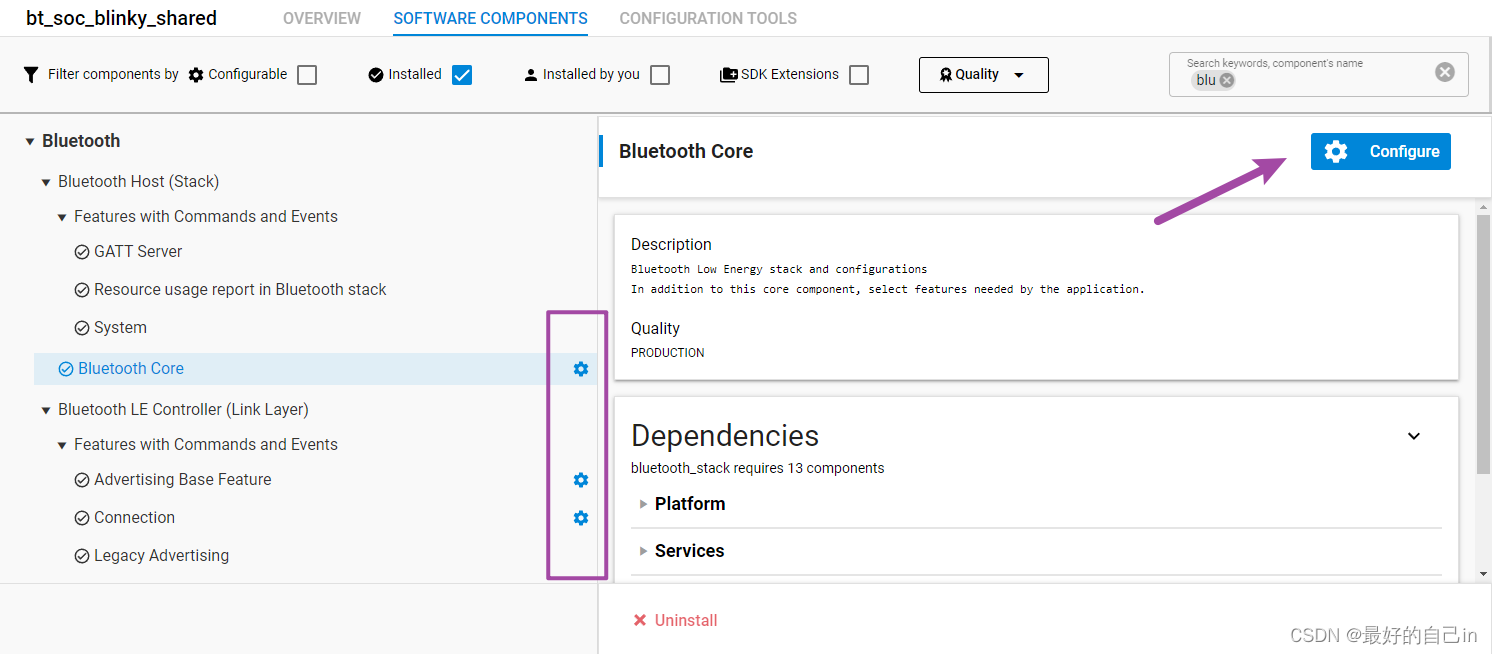Screen dimensions: 1492x654
Task: Click the SDK Extensions folder icon
Action: coord(729,75)
